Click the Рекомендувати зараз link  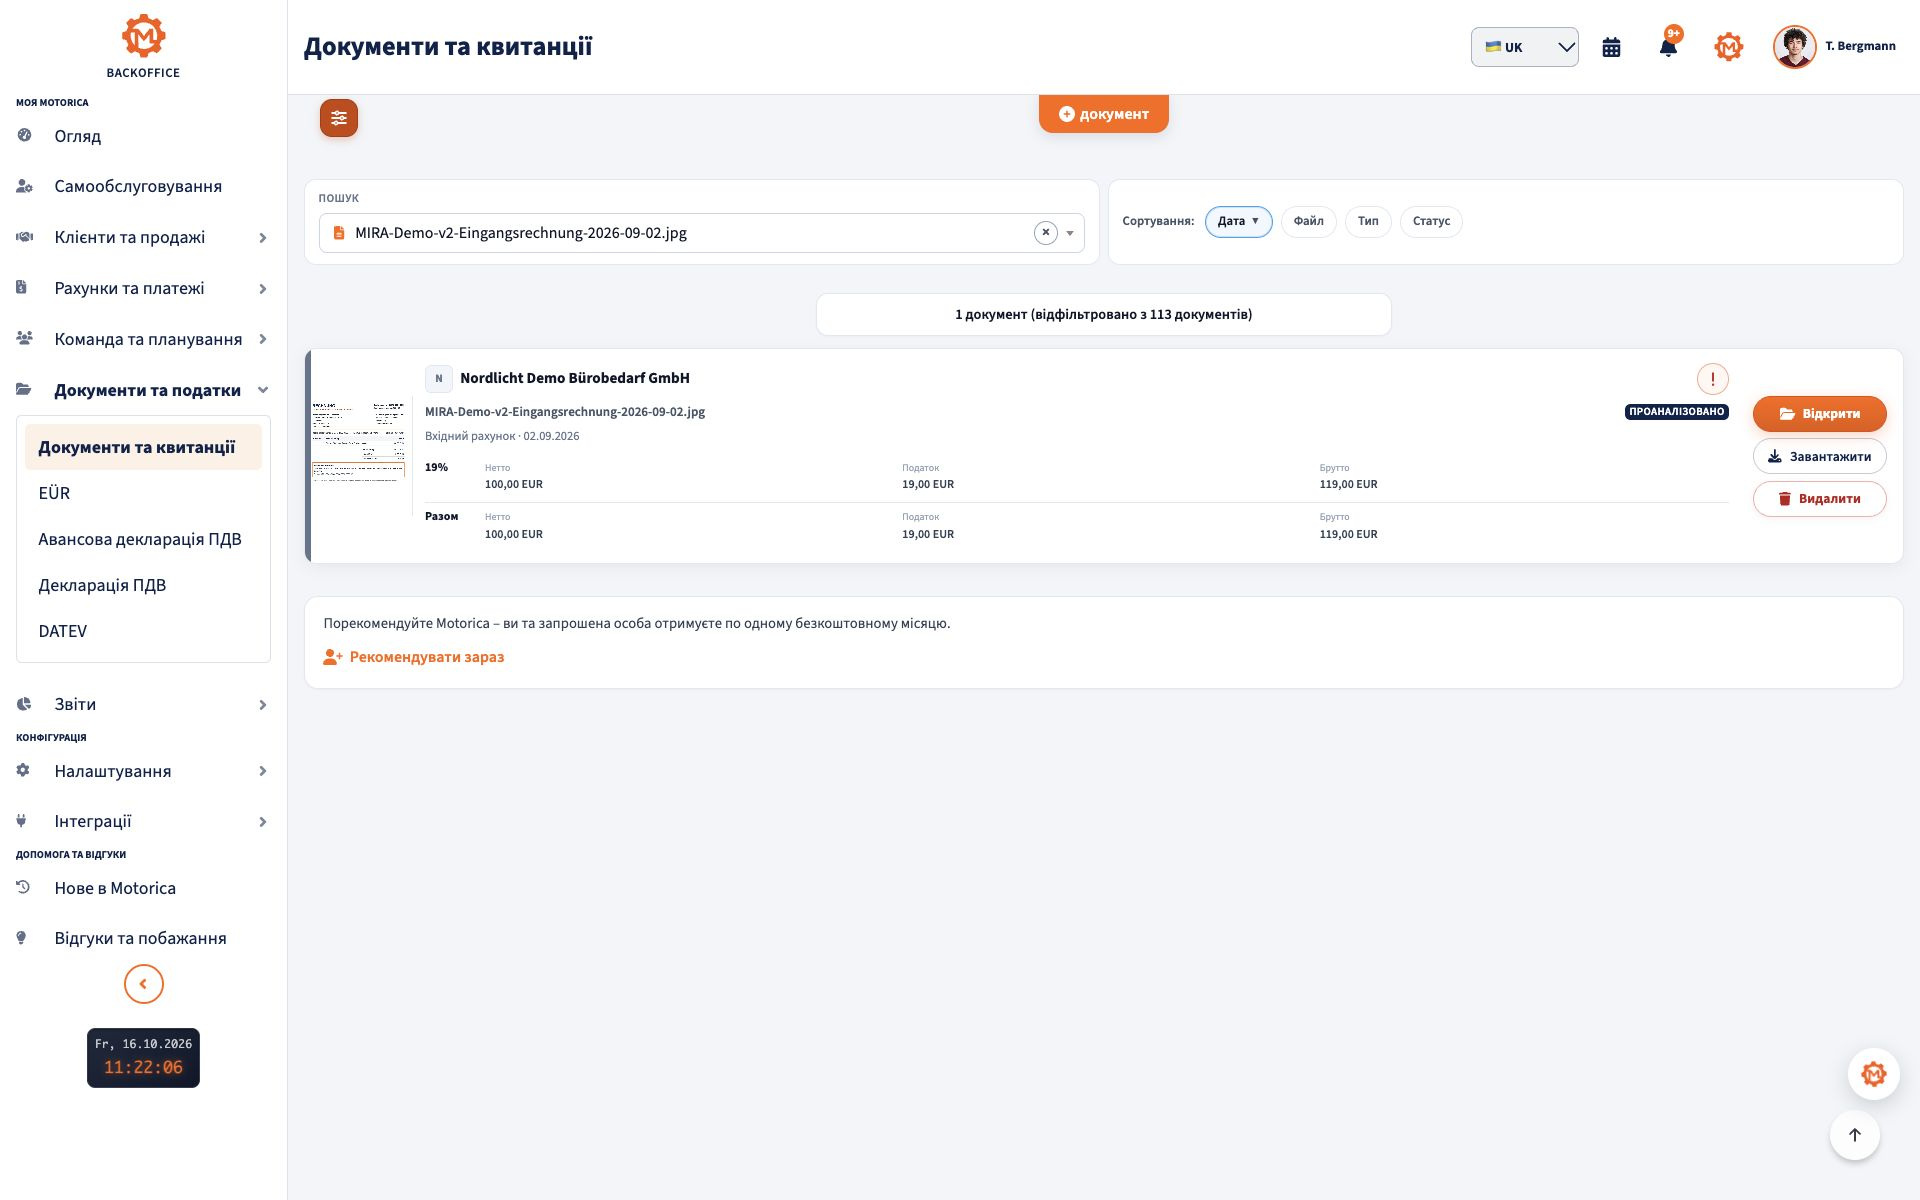coord(427,657)
